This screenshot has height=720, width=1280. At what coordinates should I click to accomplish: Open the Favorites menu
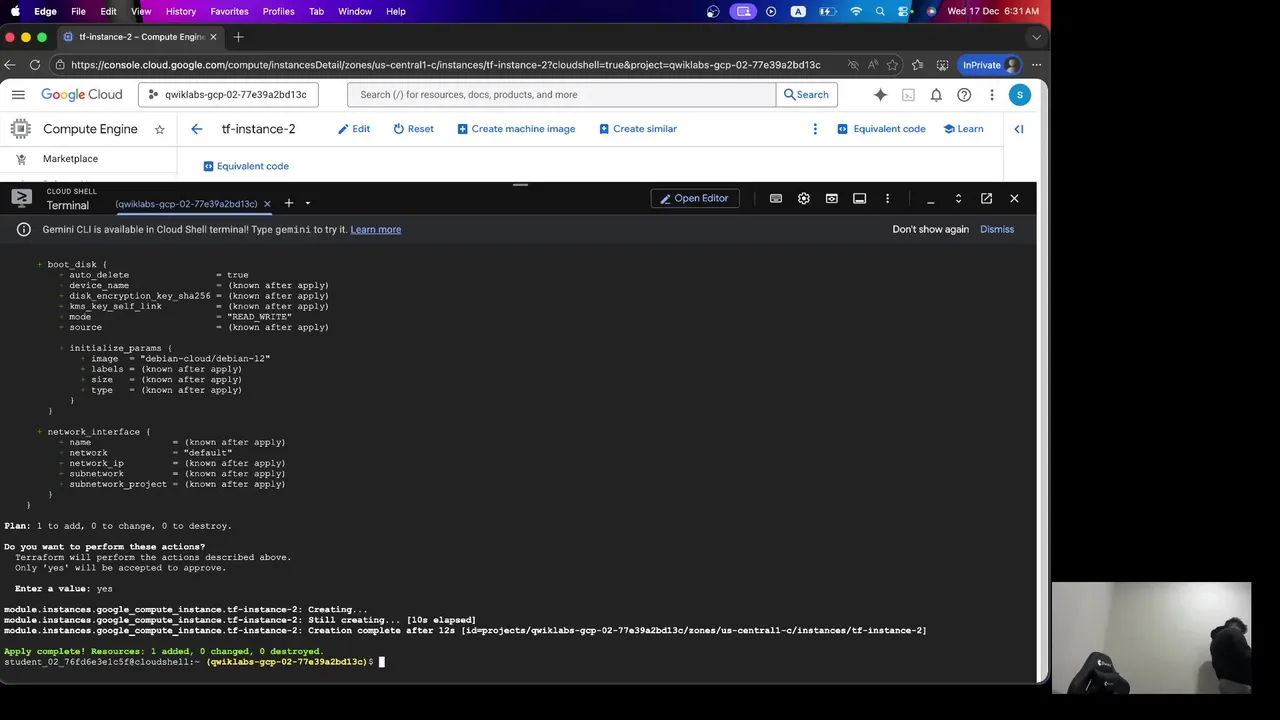[229, 11]
